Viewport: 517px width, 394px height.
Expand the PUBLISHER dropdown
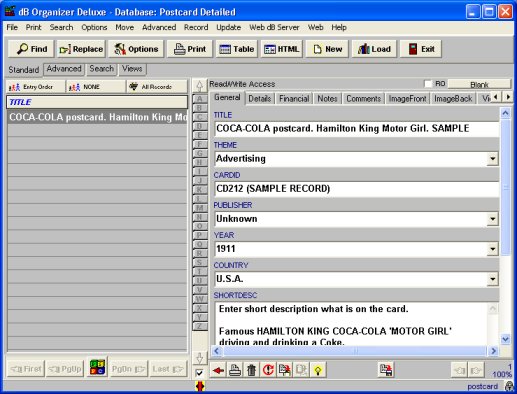(x=492, y=219)
